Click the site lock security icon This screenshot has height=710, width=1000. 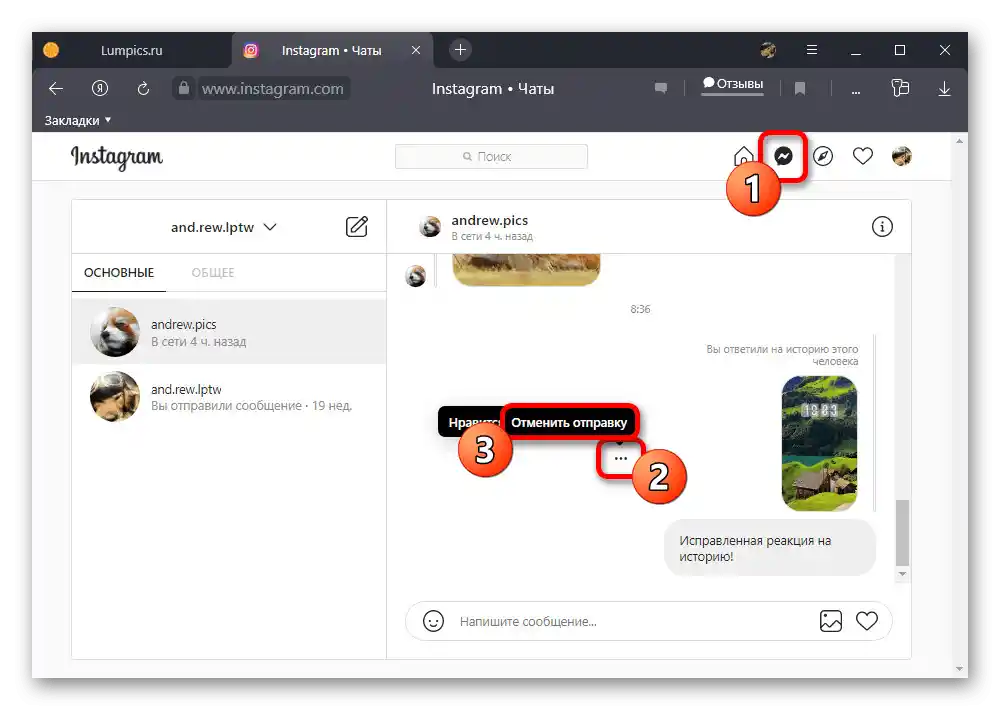pos(183,88)
